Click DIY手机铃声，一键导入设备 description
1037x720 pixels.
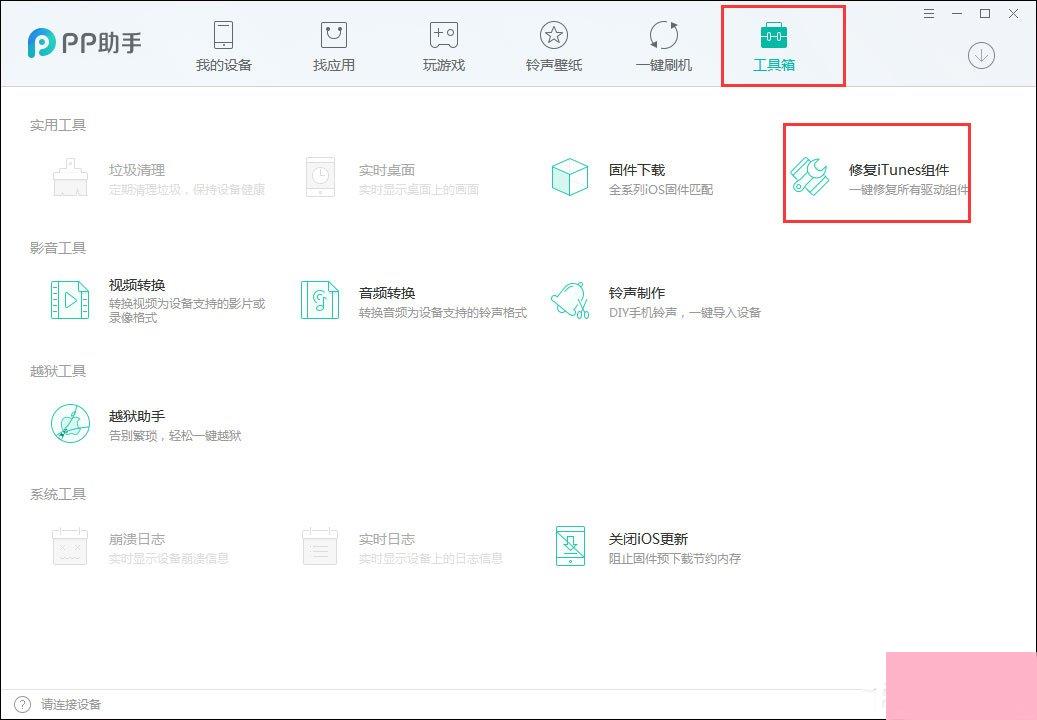(x=685, y=313)
